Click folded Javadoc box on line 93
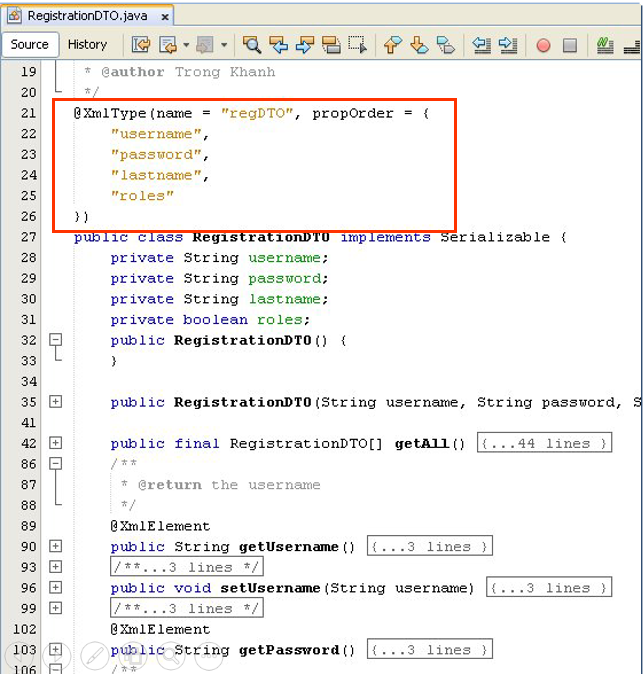The height and width of the screenshot is (674, 644). (x=187, y=567)
